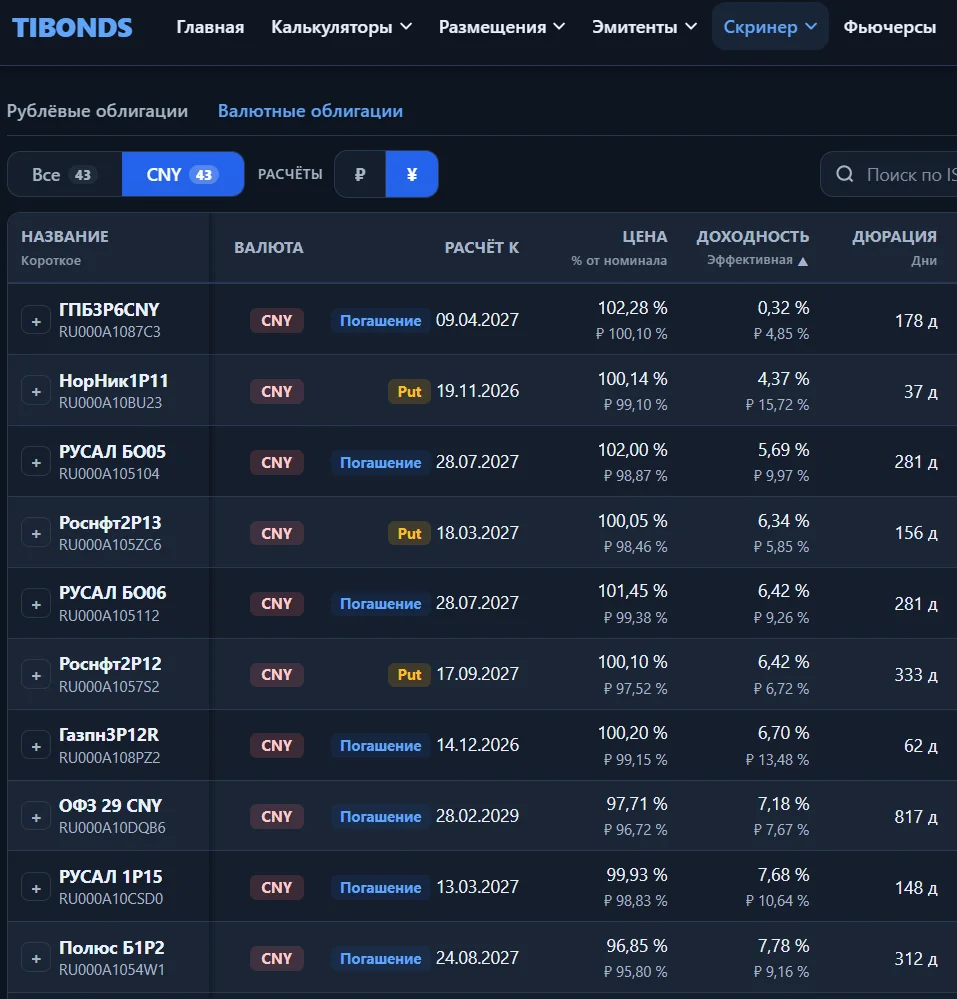Click the search magnifier icon
This screenshot has height=999, width=957.
[x=844, y=174]
